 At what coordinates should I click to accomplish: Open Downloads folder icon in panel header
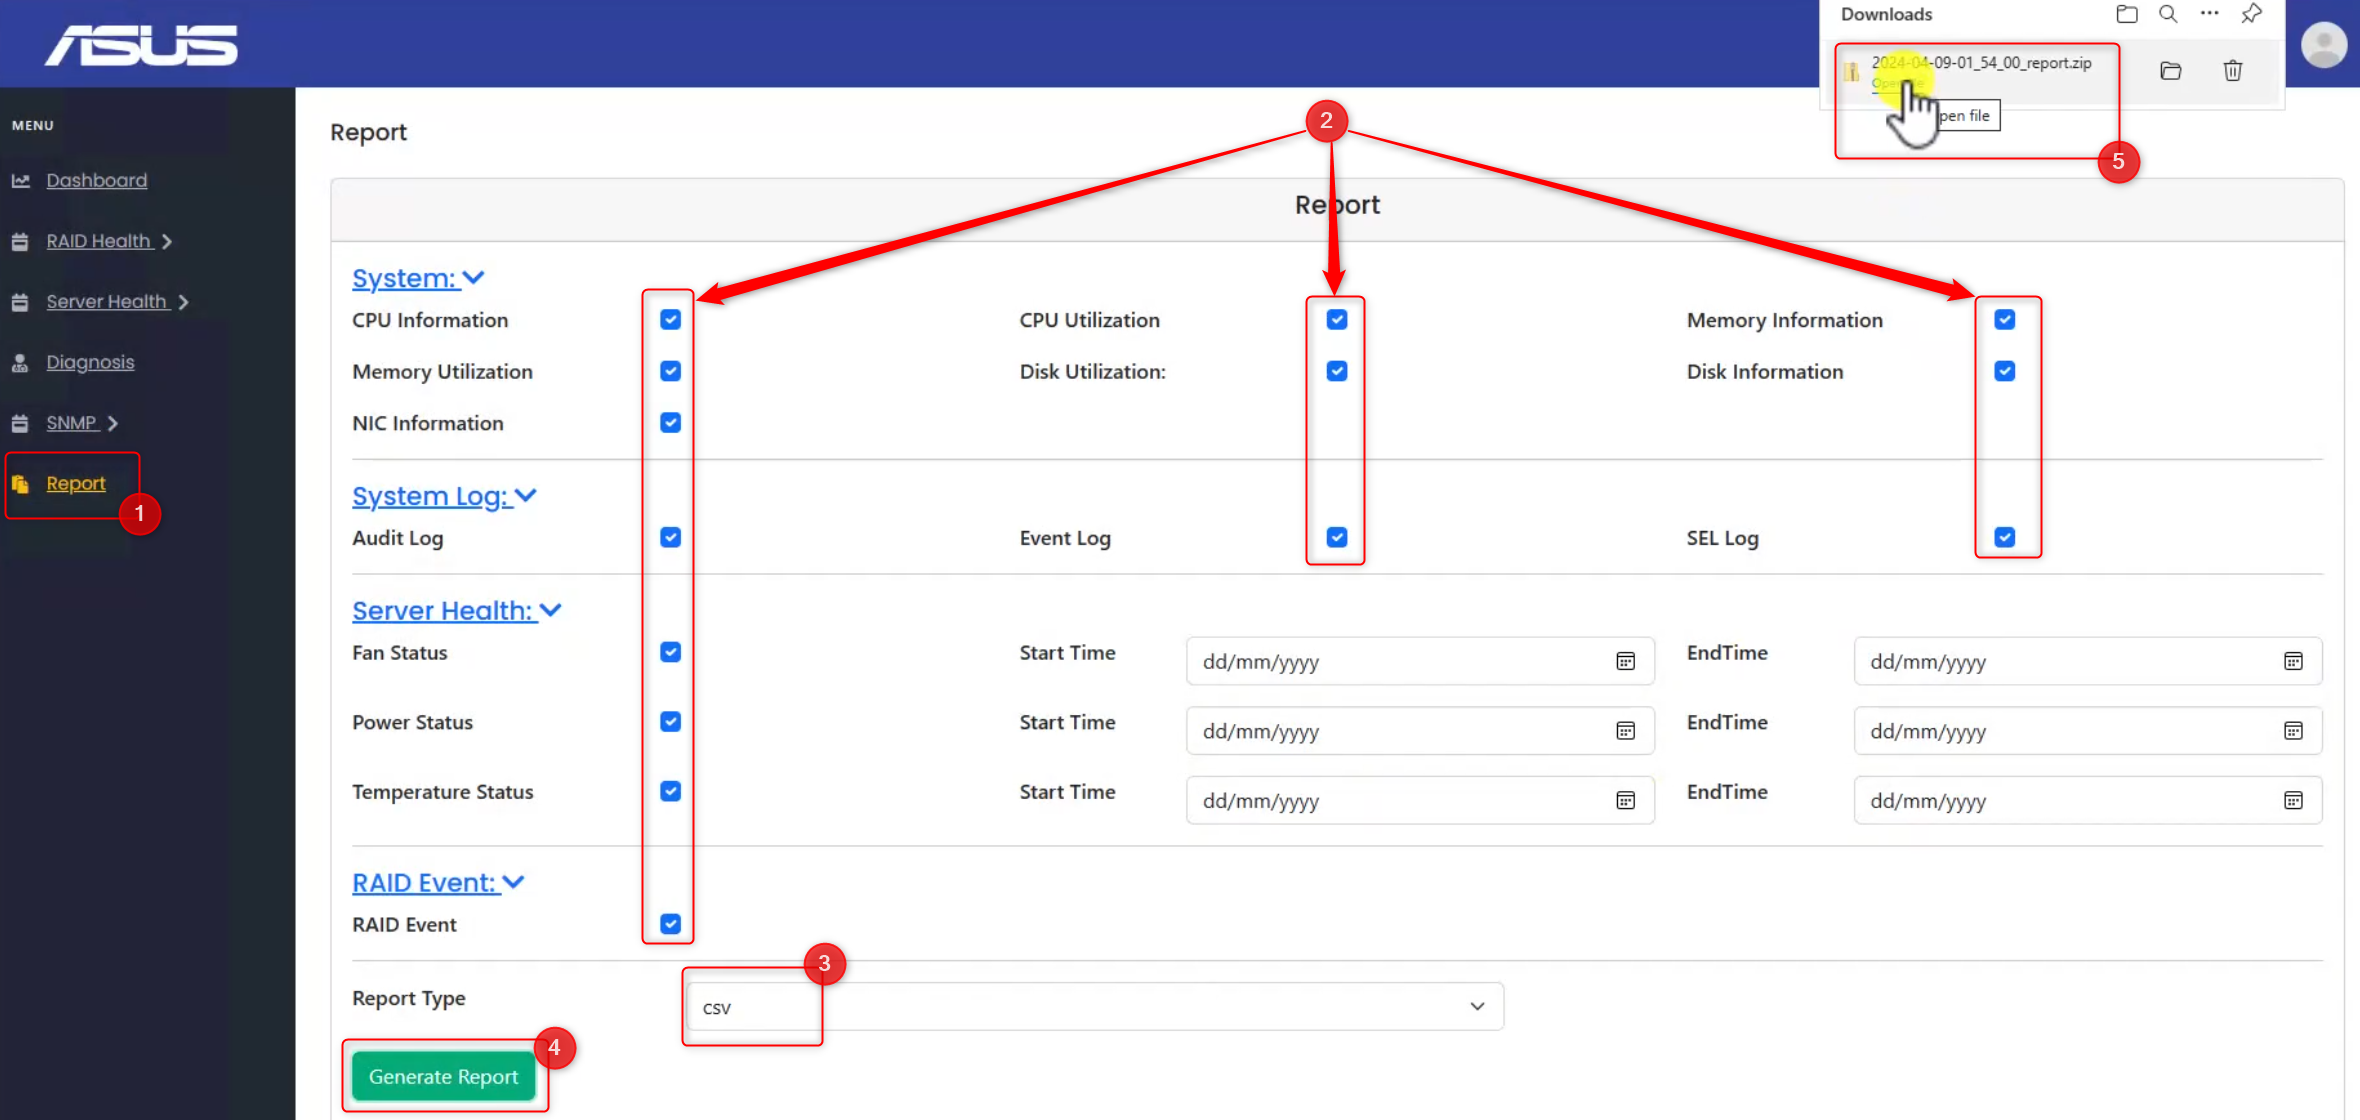pos(2127,14)
